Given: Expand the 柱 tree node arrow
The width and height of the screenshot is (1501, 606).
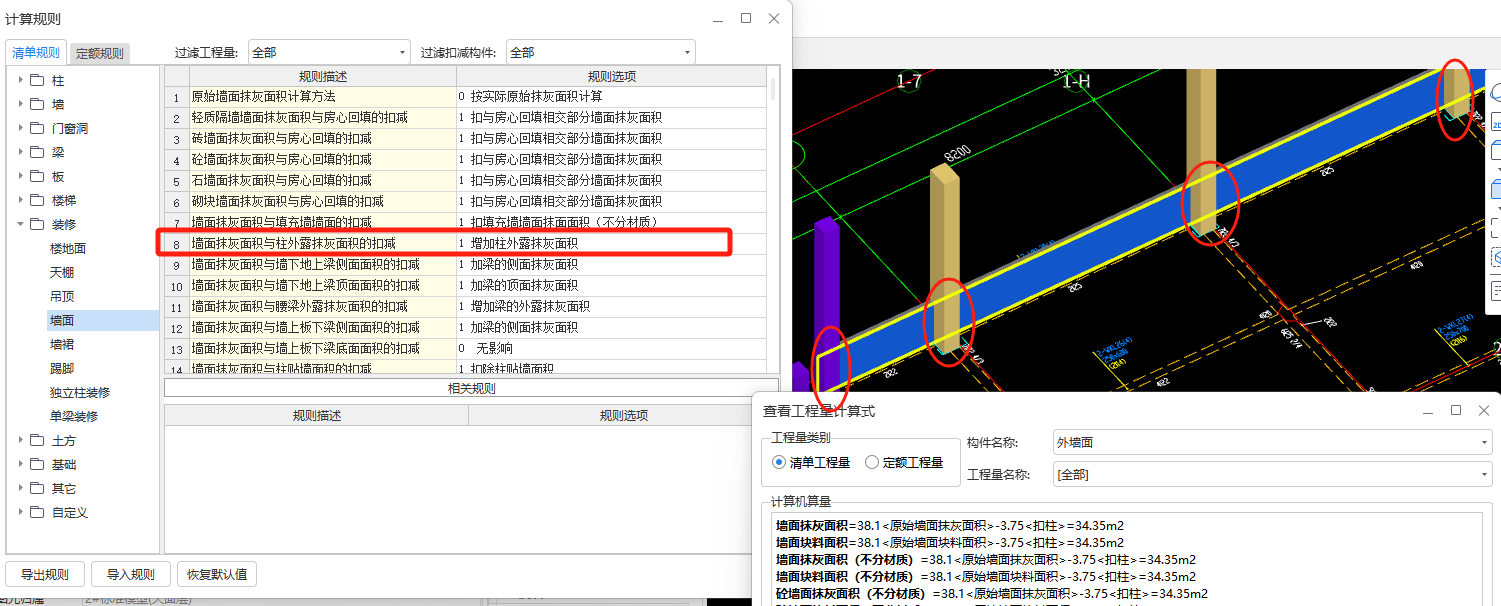Looking at the screenshot, I should (x=20, y=80).
